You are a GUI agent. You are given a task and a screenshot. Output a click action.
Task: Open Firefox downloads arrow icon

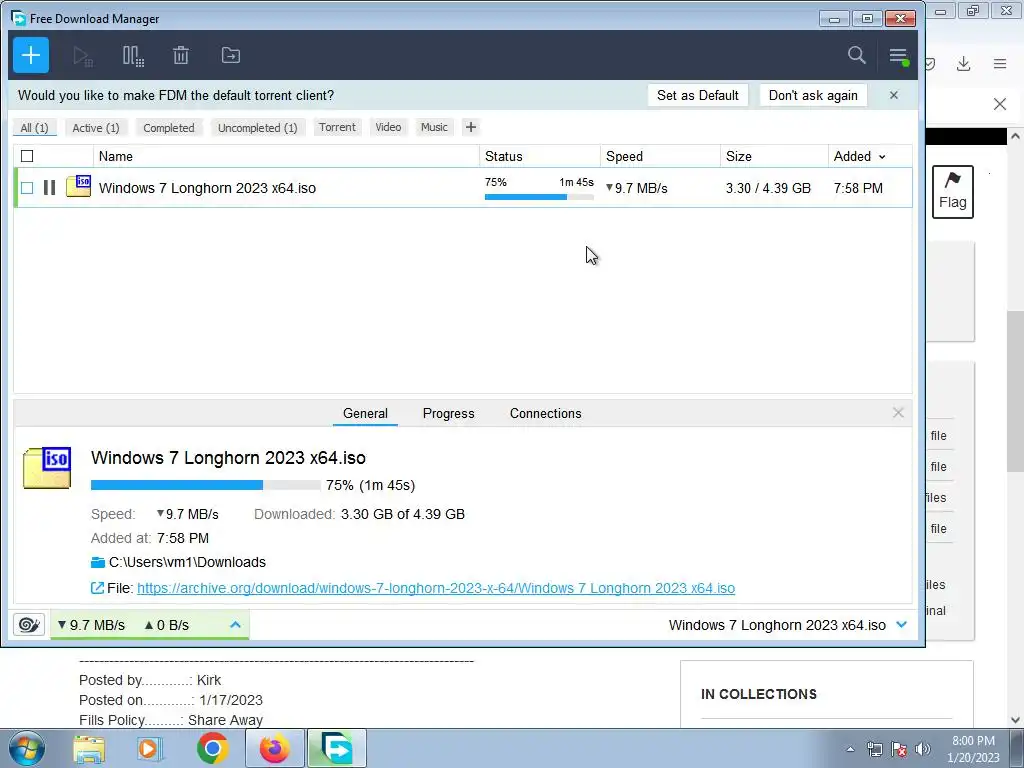point(963,63)
